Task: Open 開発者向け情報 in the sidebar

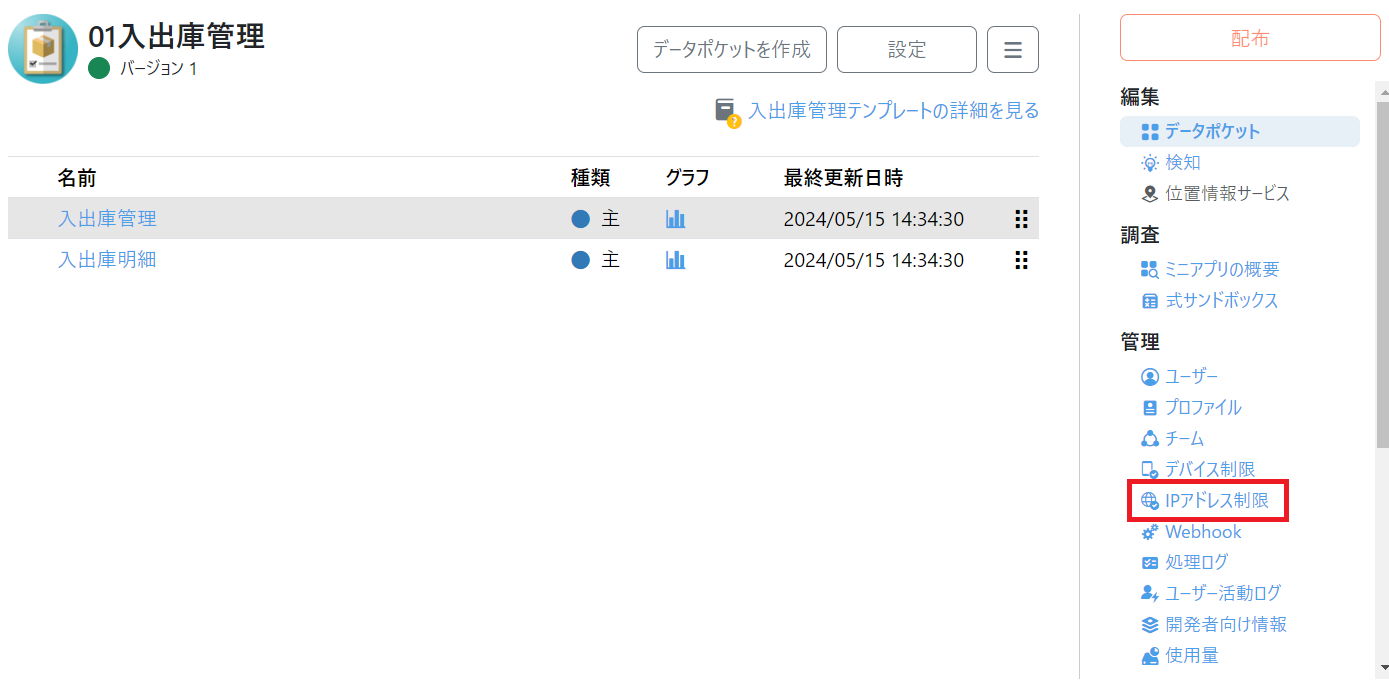Action: 1226,624
